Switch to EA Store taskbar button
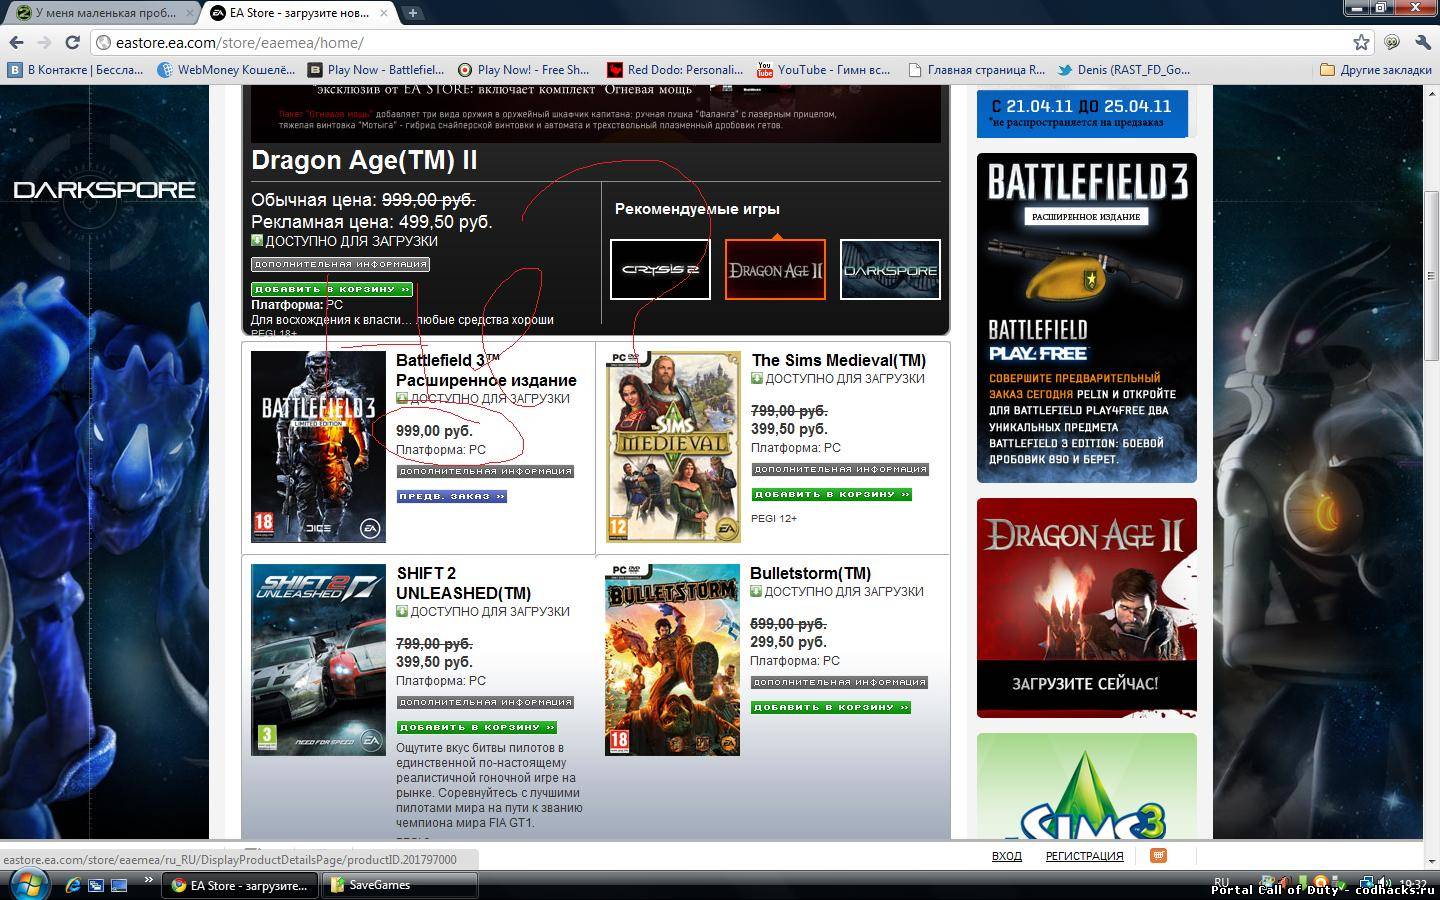This screenshot has height=900, width=1440. point(241,885)
